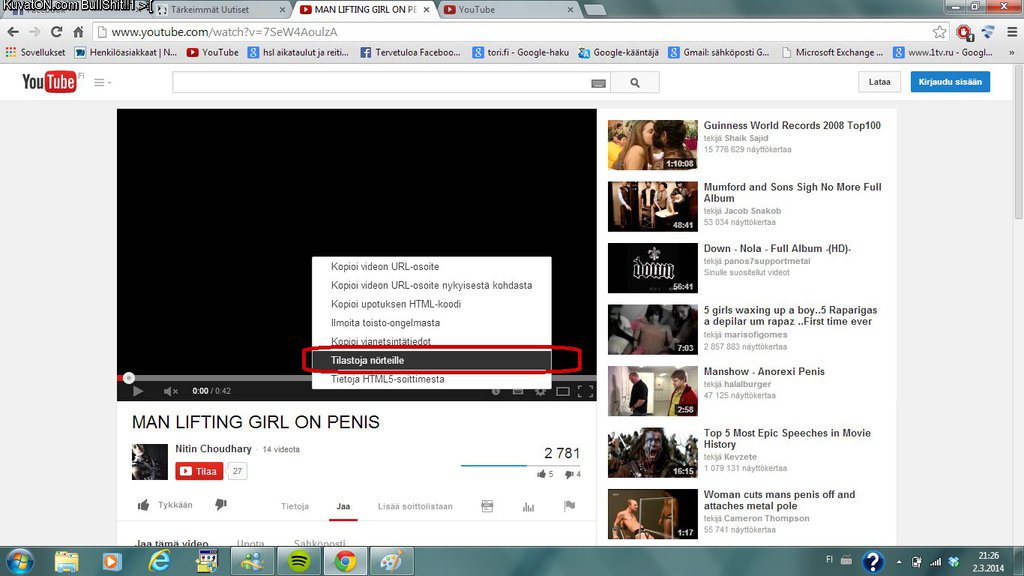Expand the YouTube guide menu
The image size is (1024, 576).
102,83
